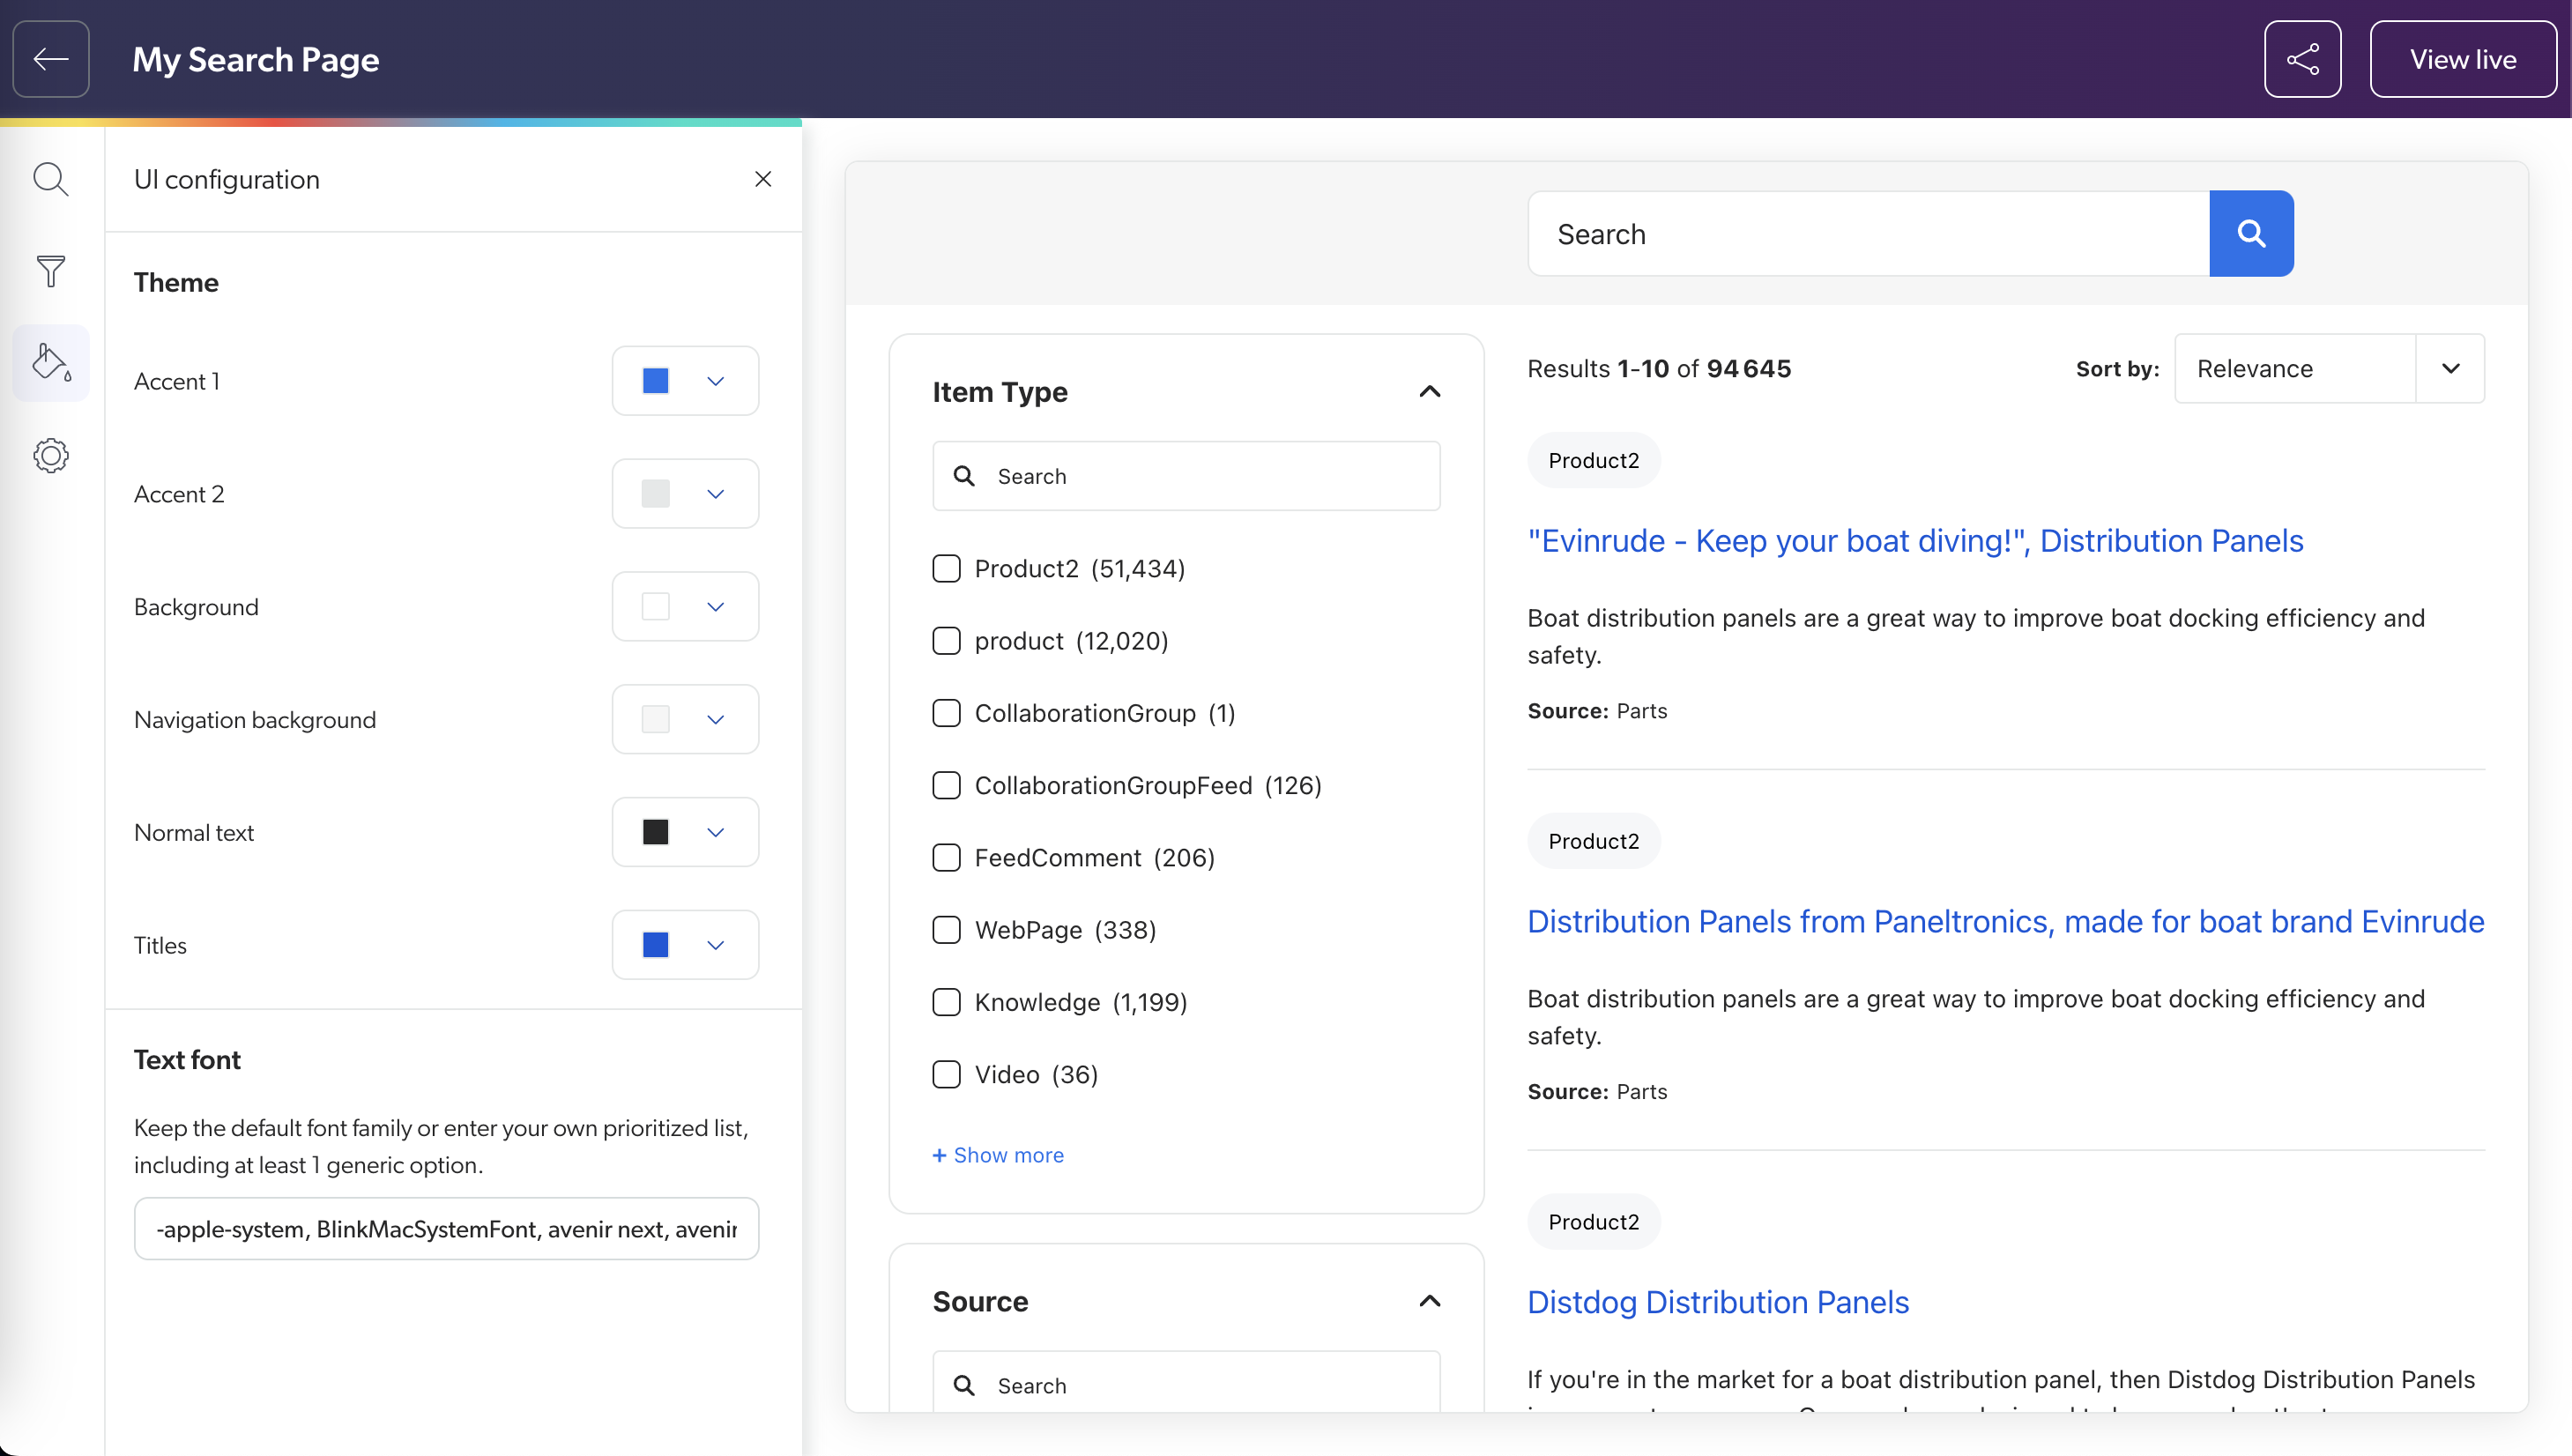
Task: Check the CollaborationGroup (1) checkbox
Action: point(946,713)
